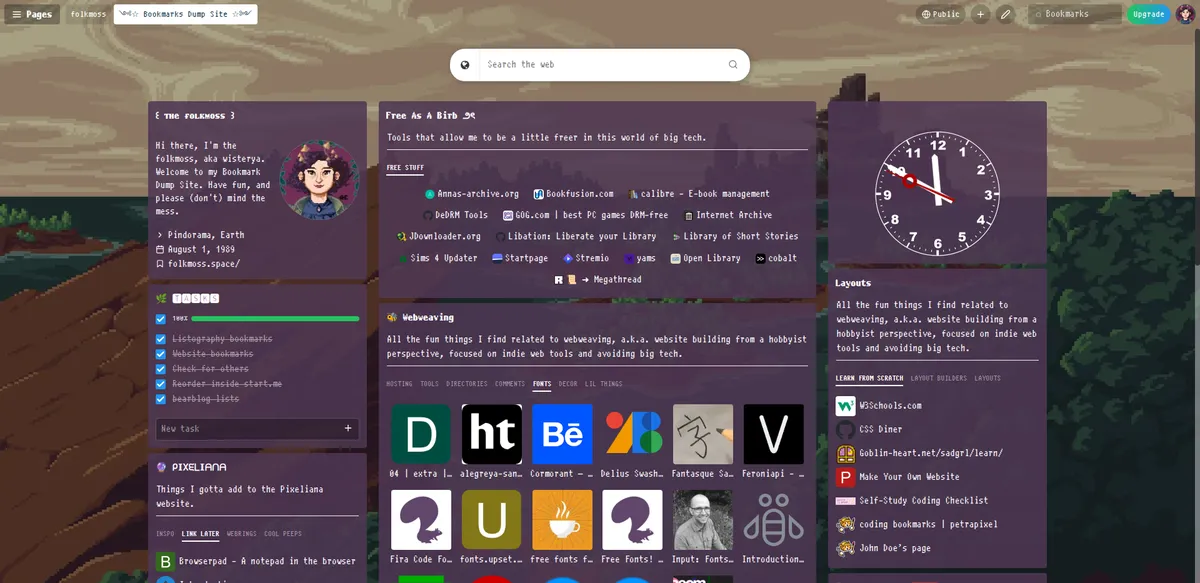Switch to LIL THINGS tab in Webweaving
1200x583 pixels.
coord(604,384)
